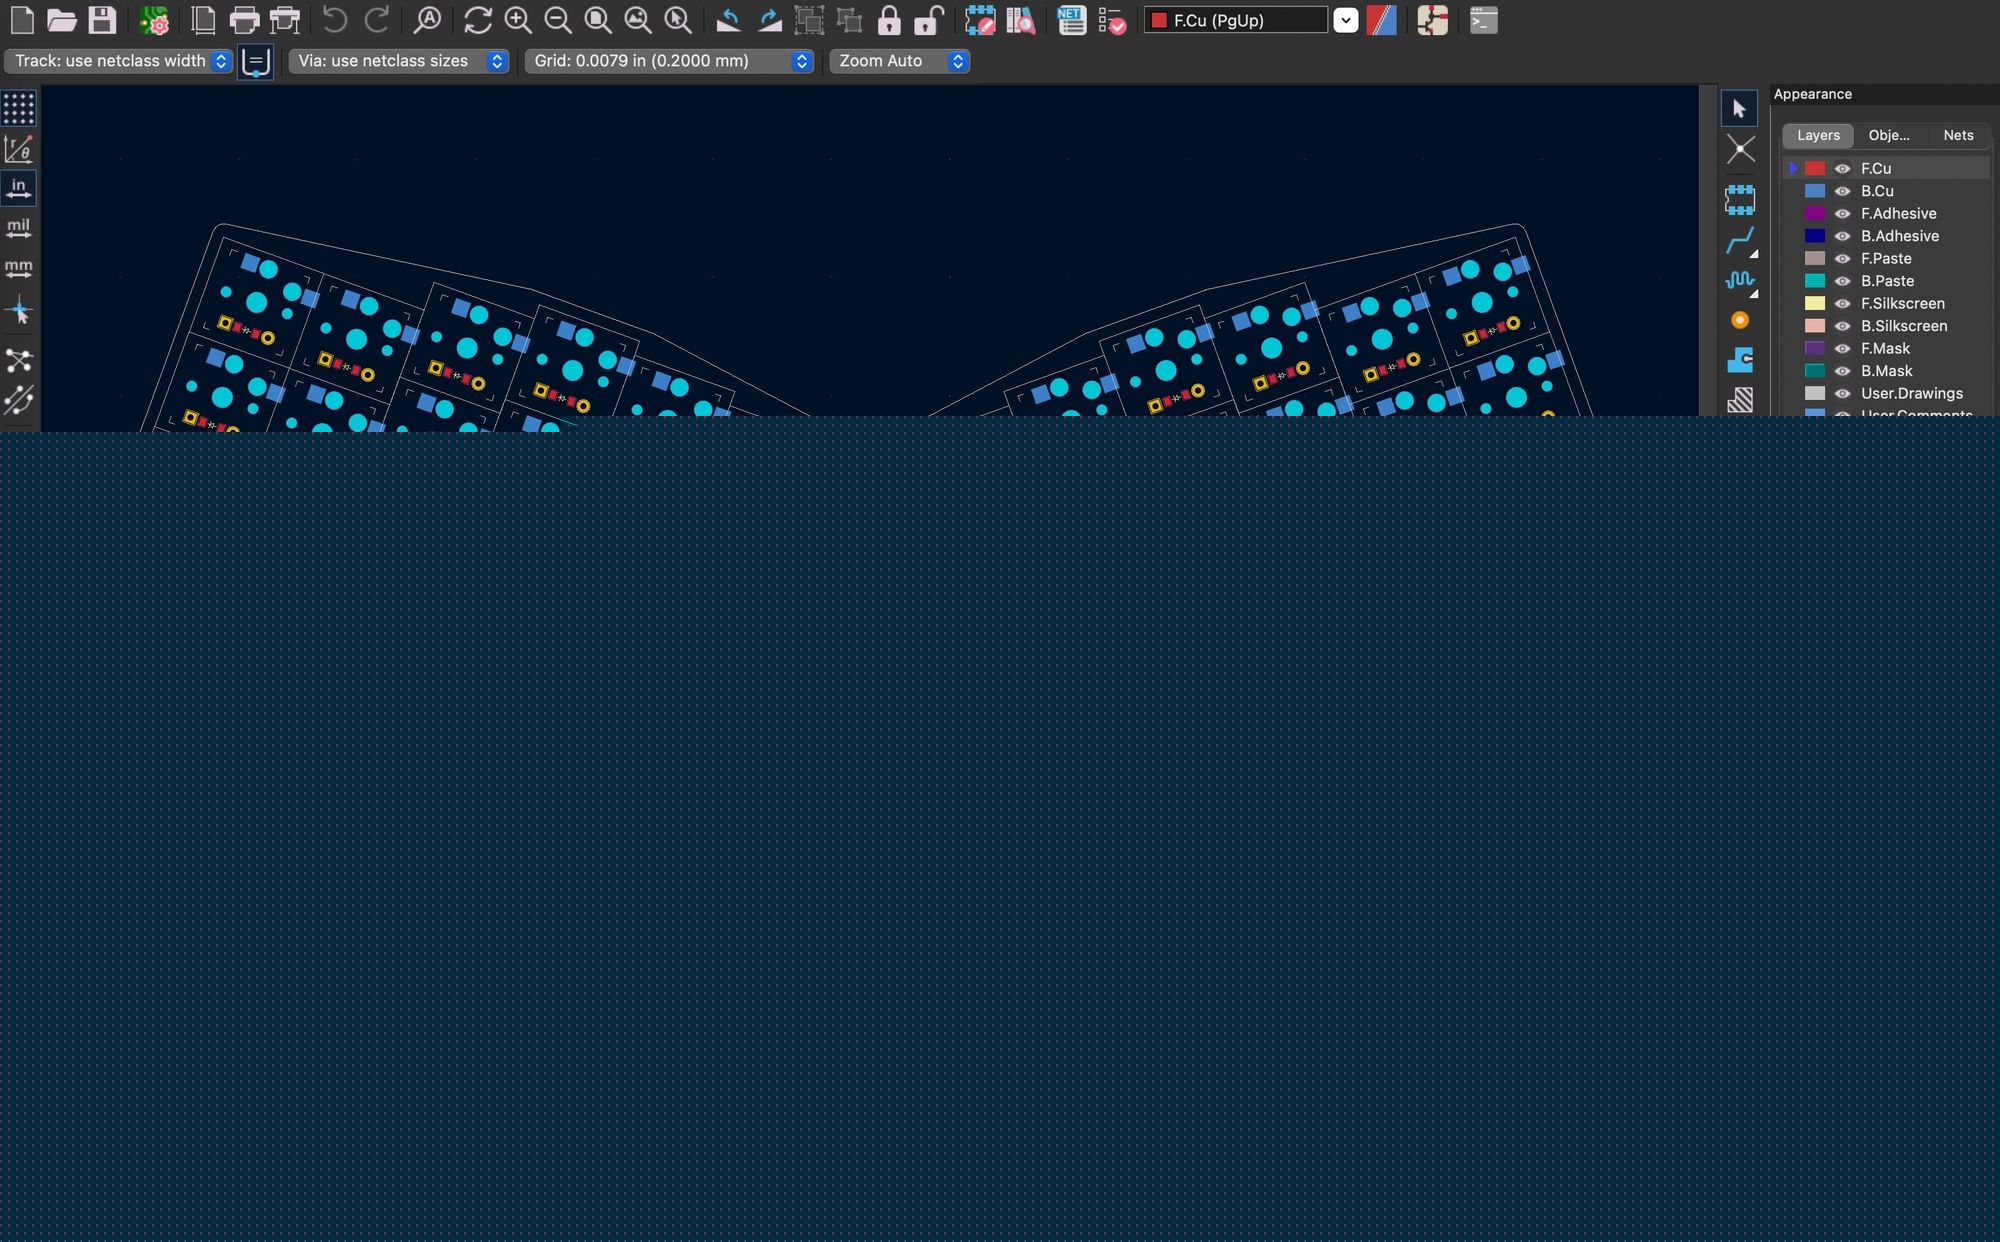
Task: Group the selected items
Action: click(809, 20)
